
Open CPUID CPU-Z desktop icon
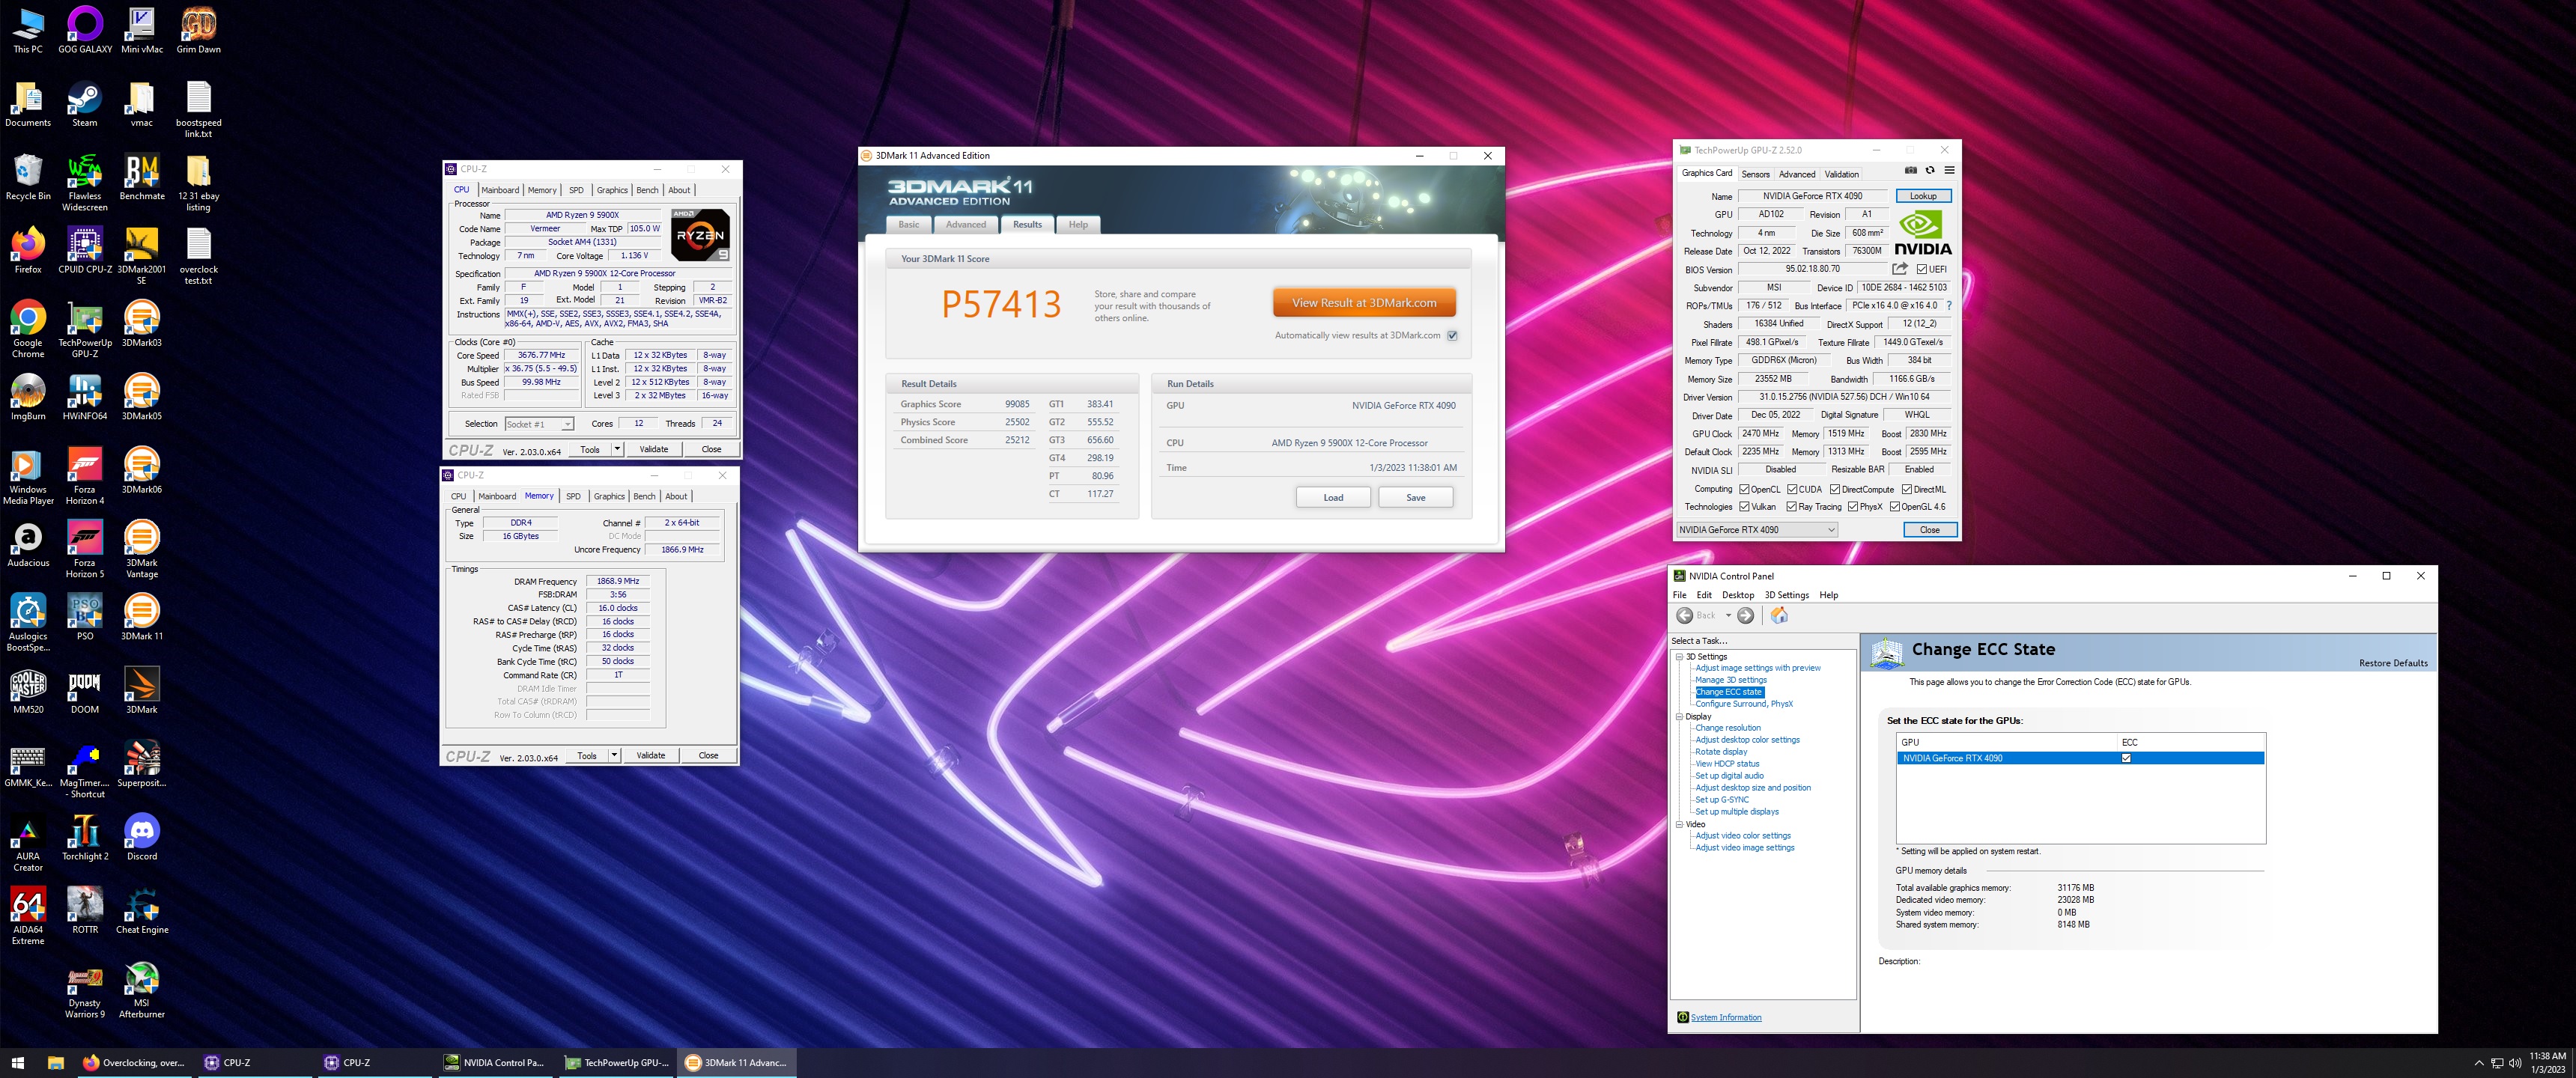coord(85,250)
